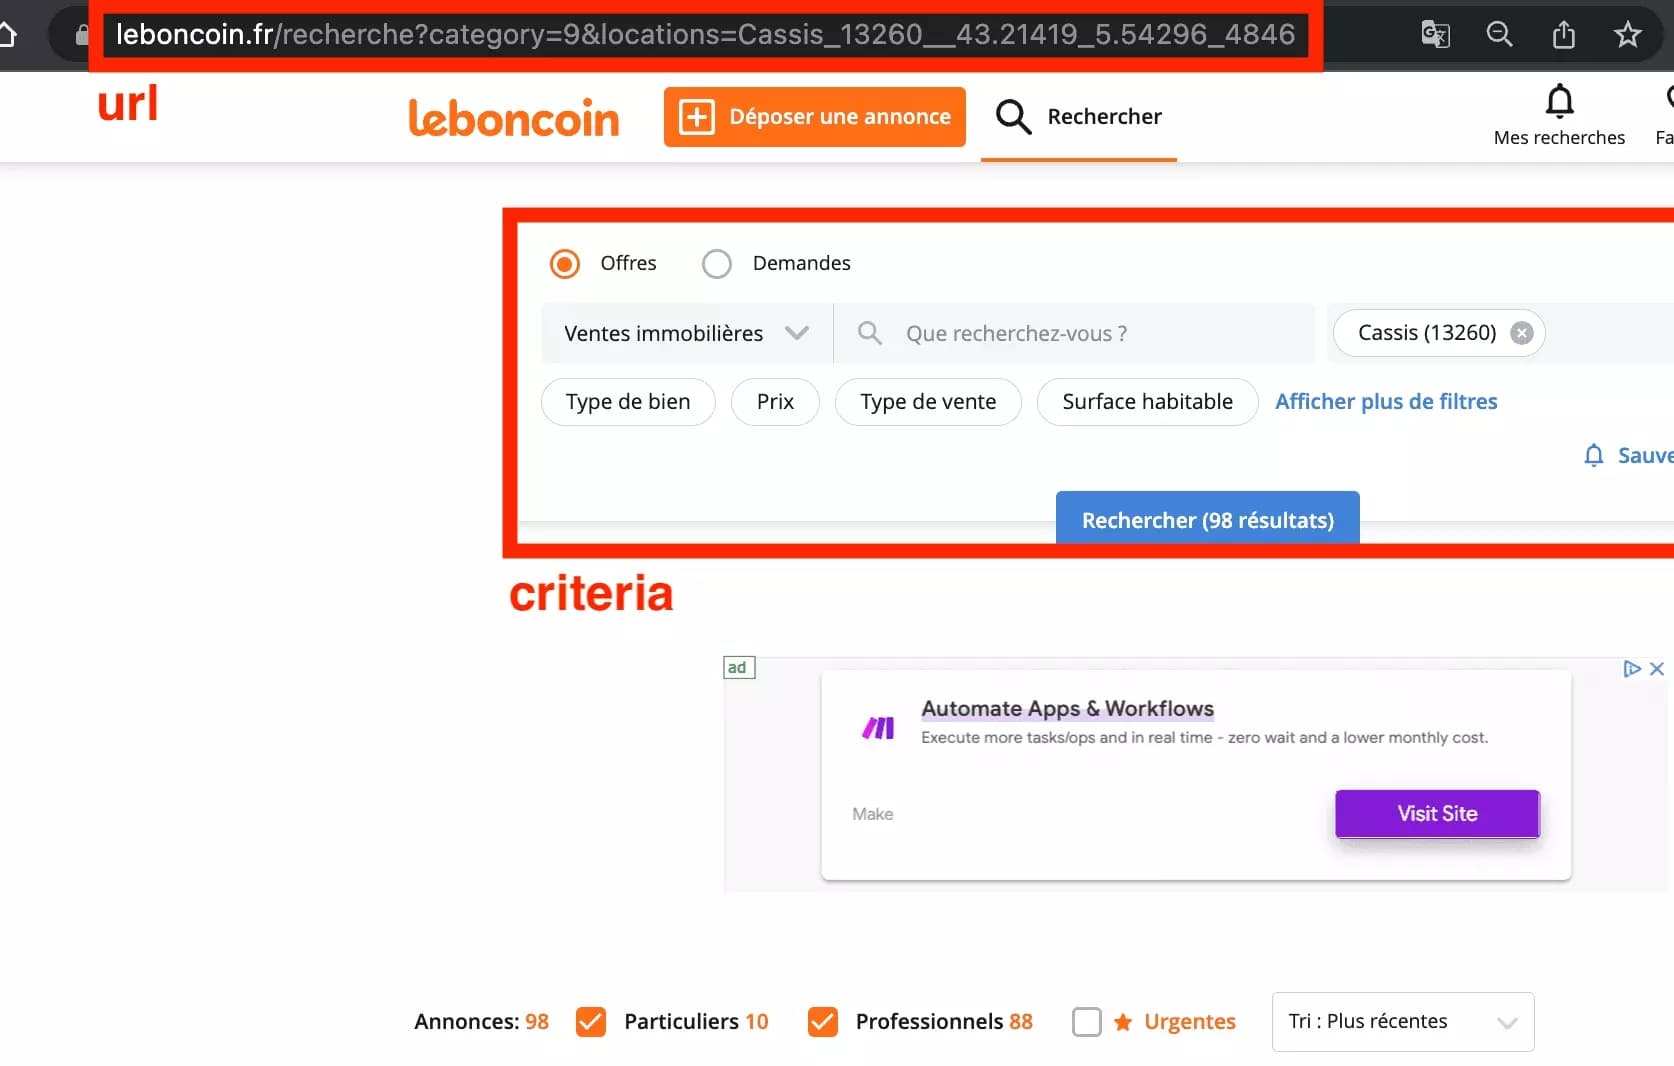Click the bell icon beside Sauvegarder
Image resolution: width=1674 pixels, height=1066 pixels.
tap(1594, 456)
